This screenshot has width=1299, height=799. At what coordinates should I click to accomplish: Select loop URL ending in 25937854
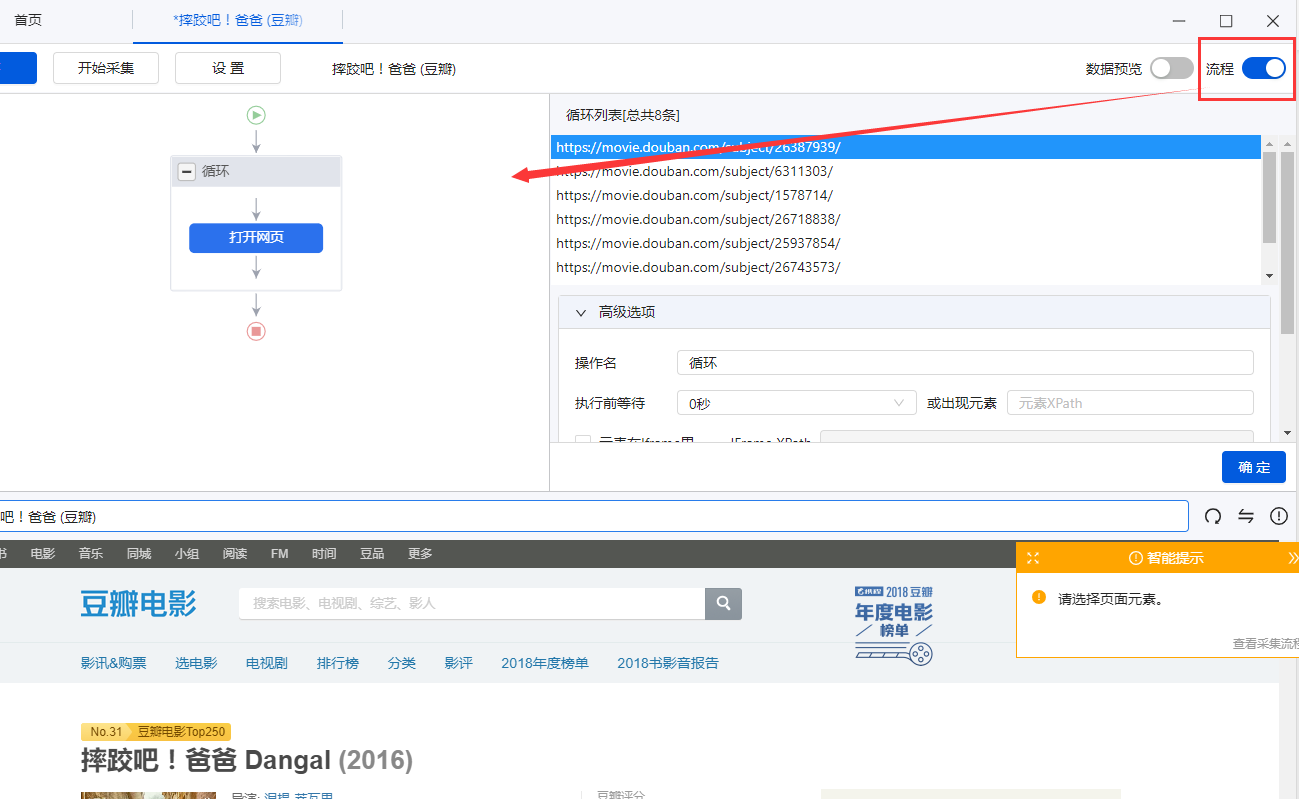tap(905, 243)
